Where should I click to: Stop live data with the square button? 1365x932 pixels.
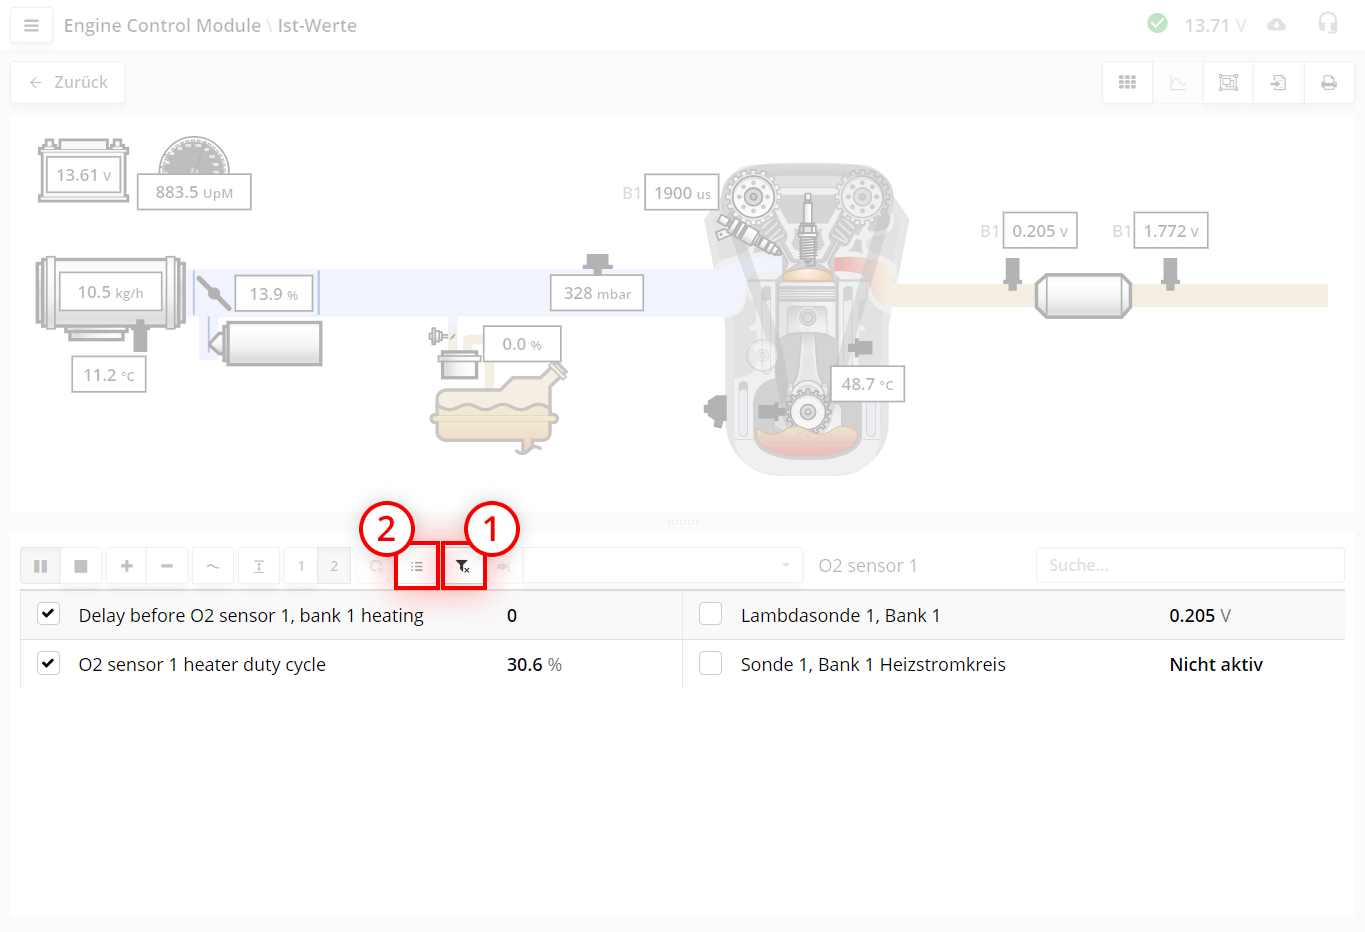(x=81, y=566)
